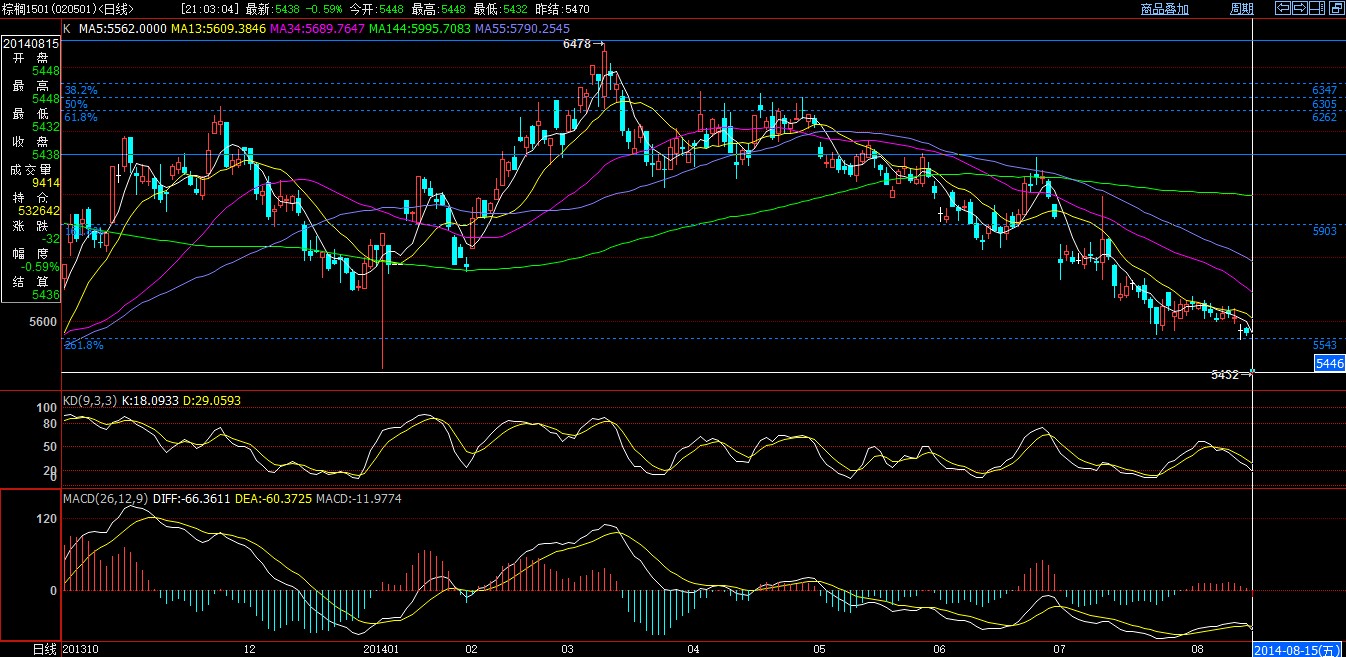Screen dimensions: 1346x657
Task: Click the KD(9,3,3) indicator title
Action: (90, 400)
